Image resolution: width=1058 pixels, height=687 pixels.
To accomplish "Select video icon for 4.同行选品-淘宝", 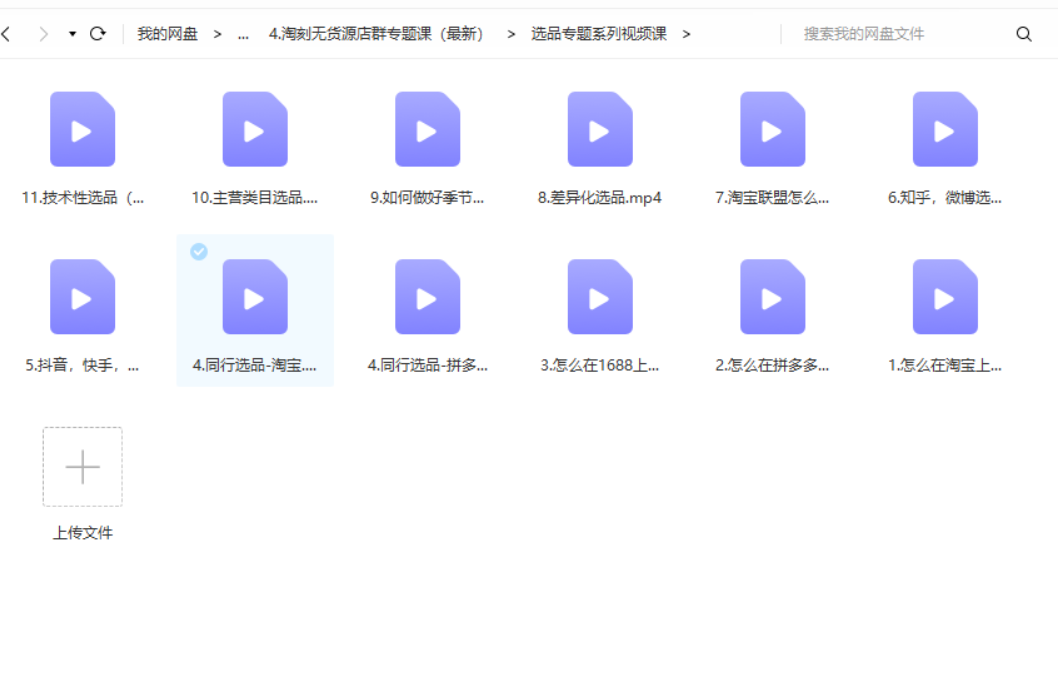I will [x=255, y=297].
